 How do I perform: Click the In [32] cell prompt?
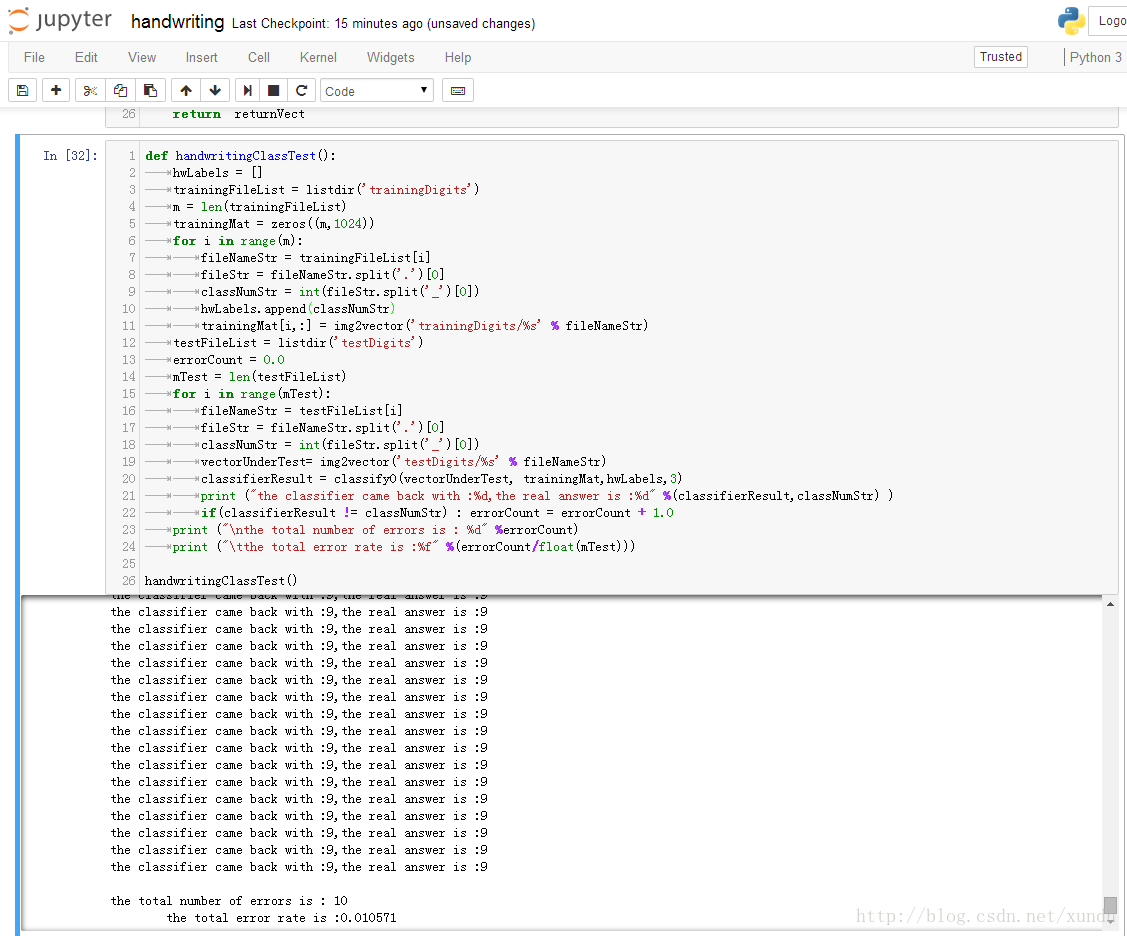pos(70,155)
